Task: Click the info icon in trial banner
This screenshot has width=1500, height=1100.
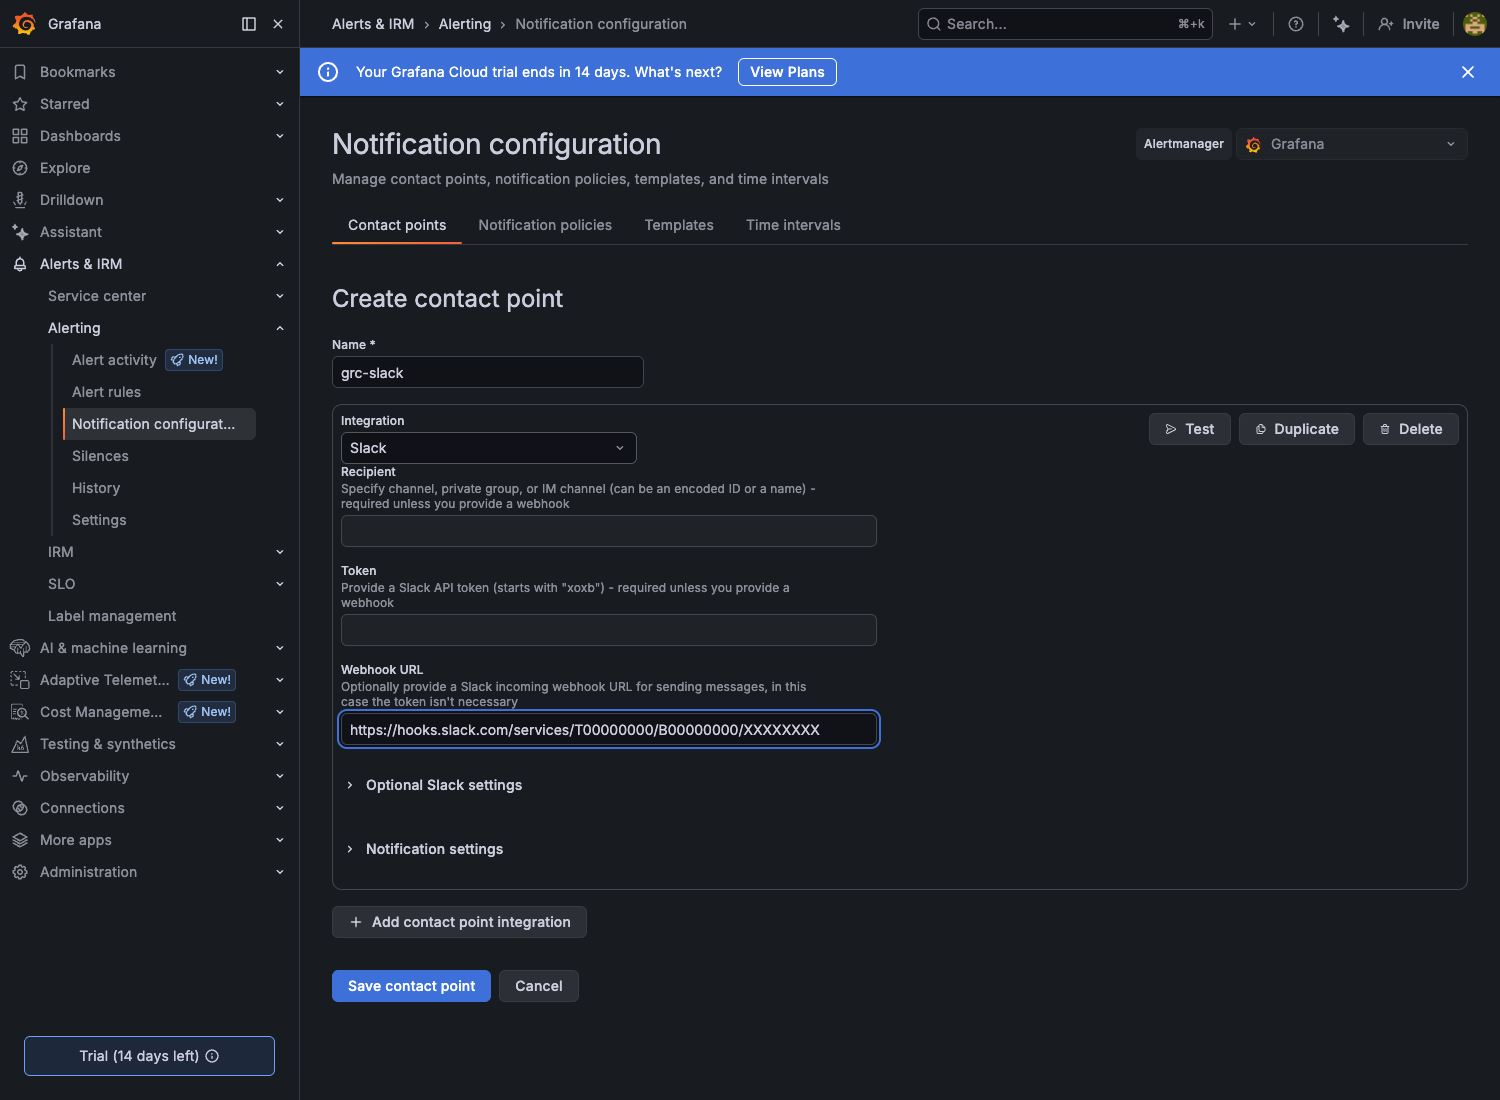Action: [x=328, y=72]
